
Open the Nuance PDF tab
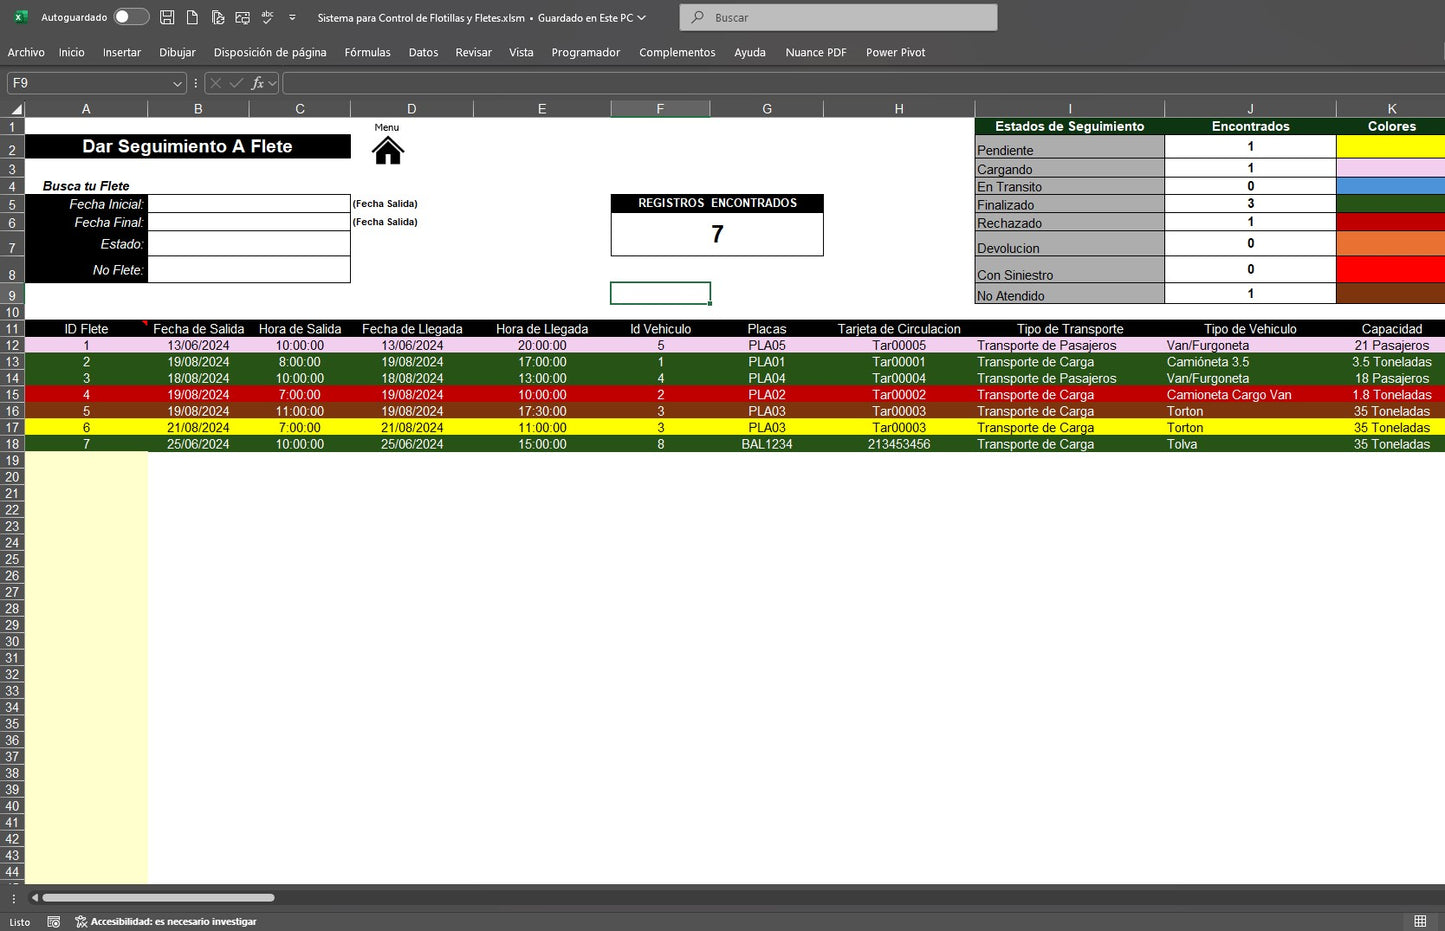click(816, 52)
